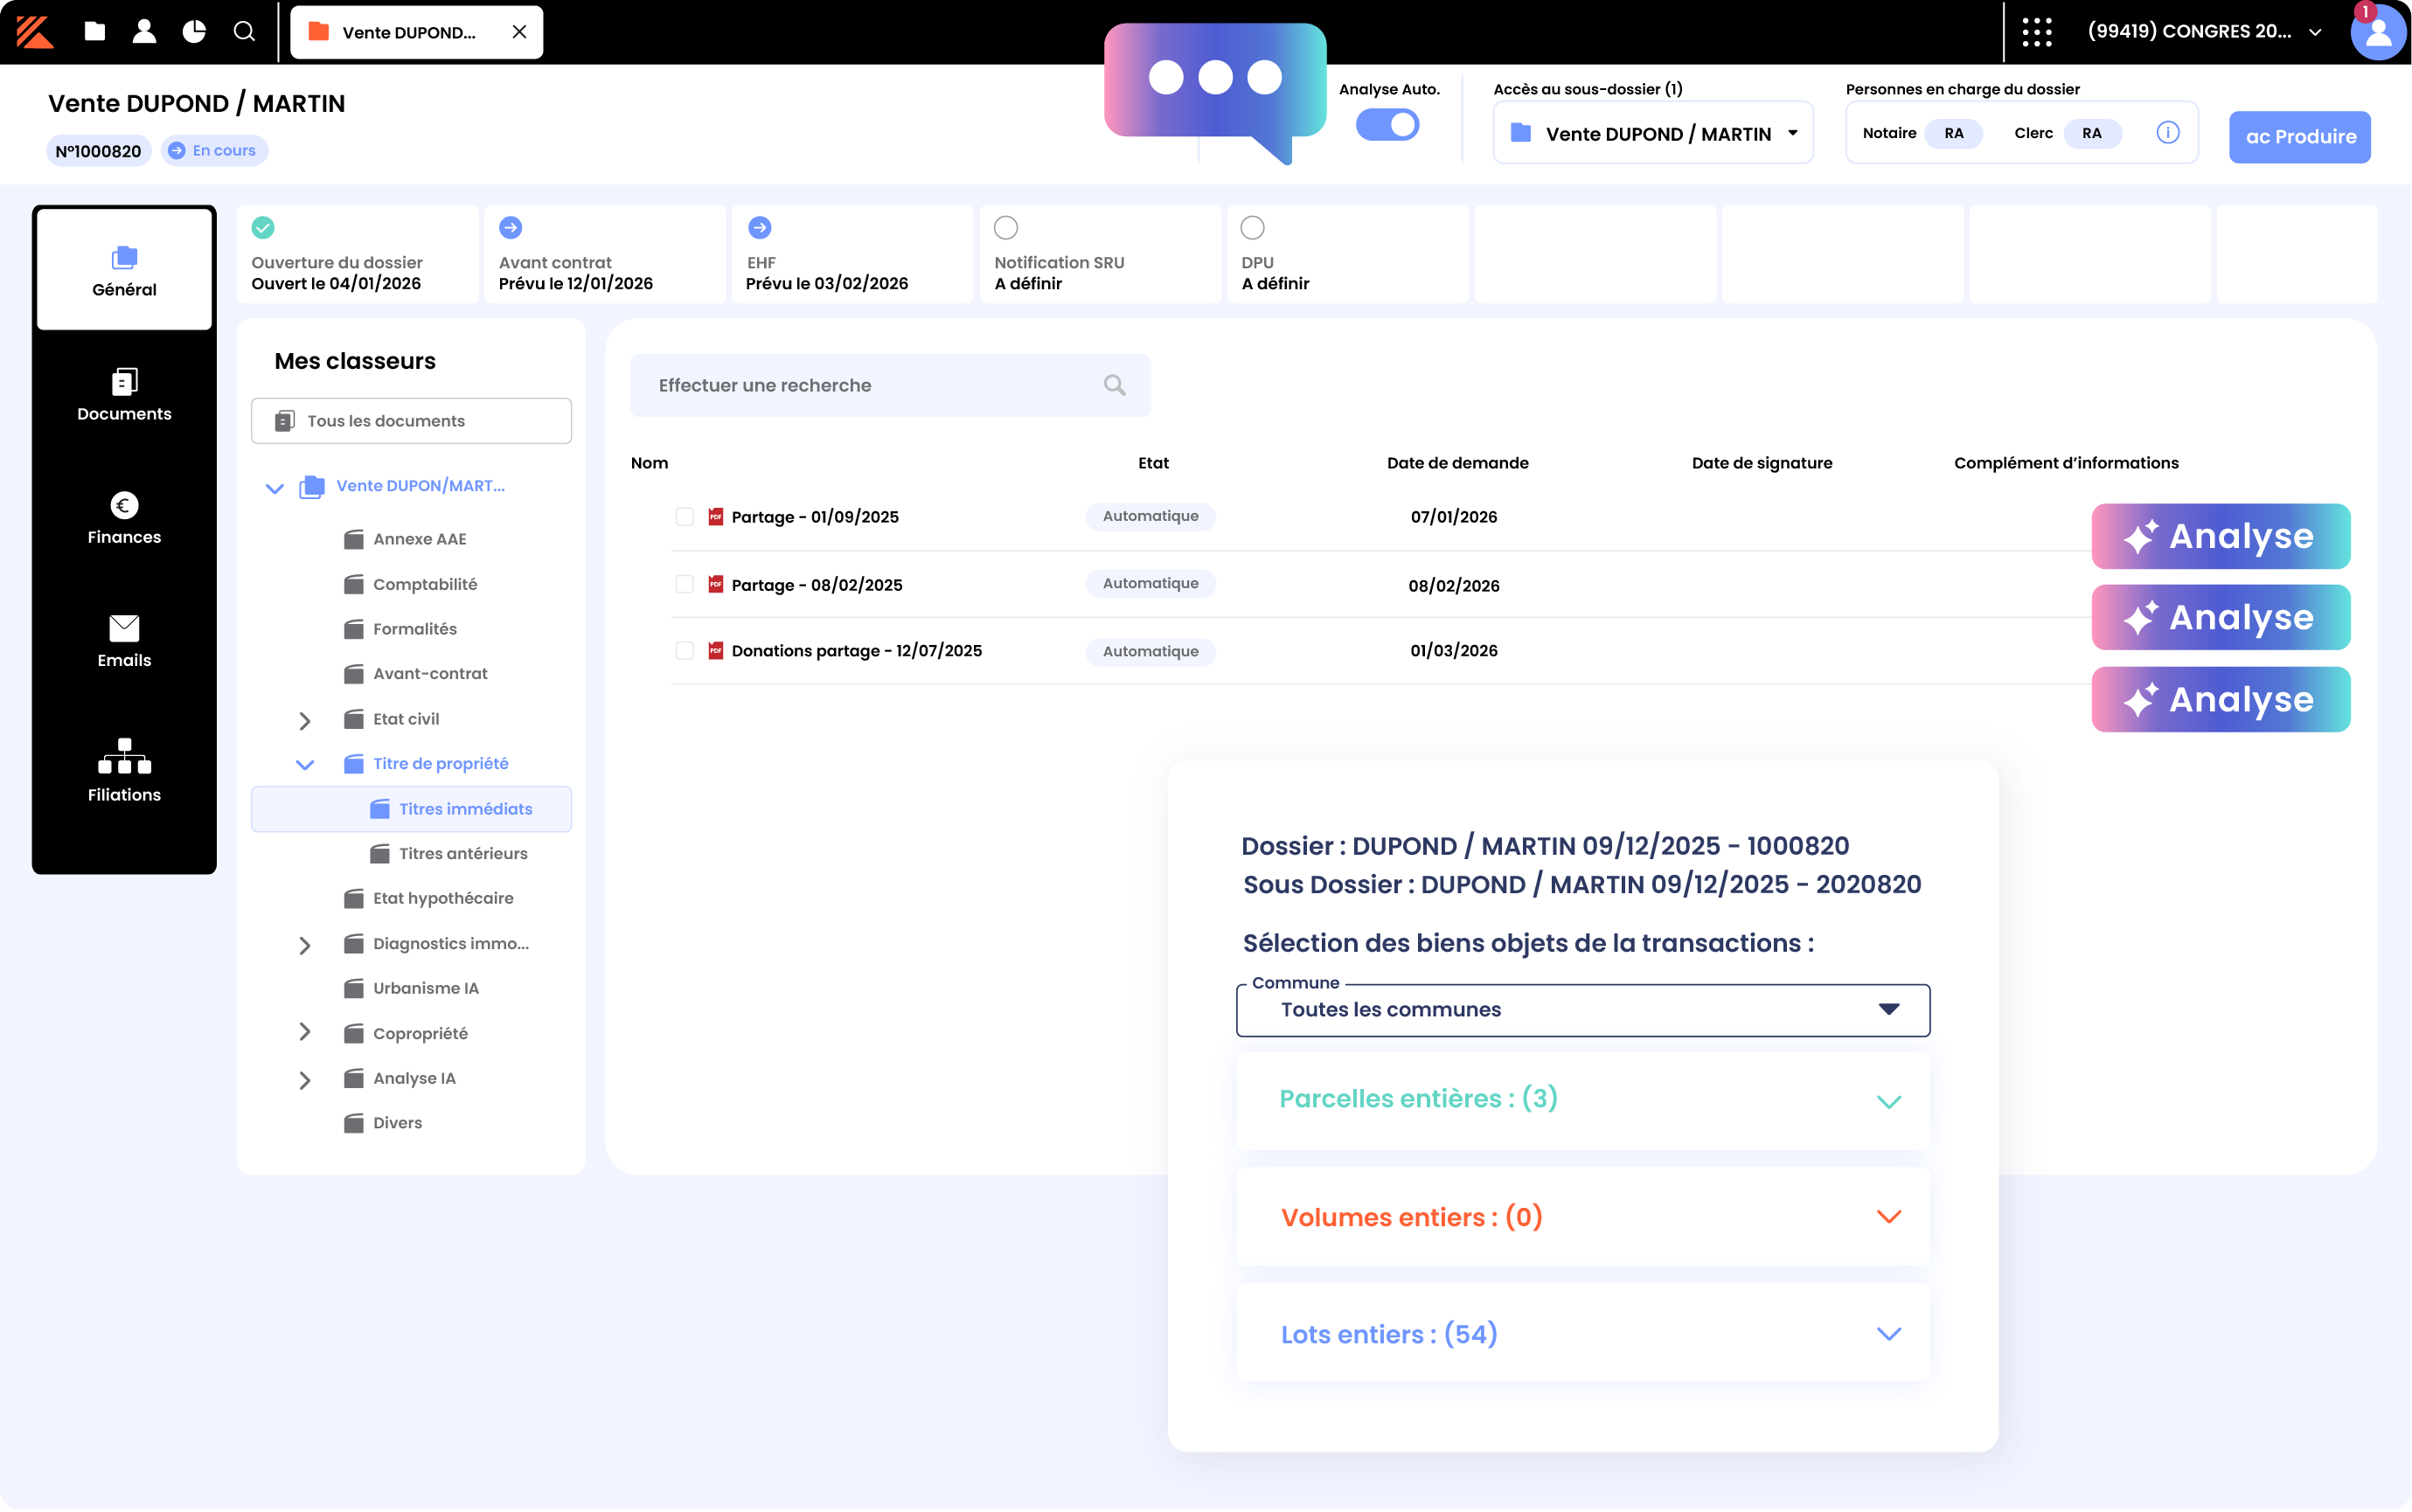Switch to the Finances sidebar tab
2412x1512 pixels.
[124, 517]
